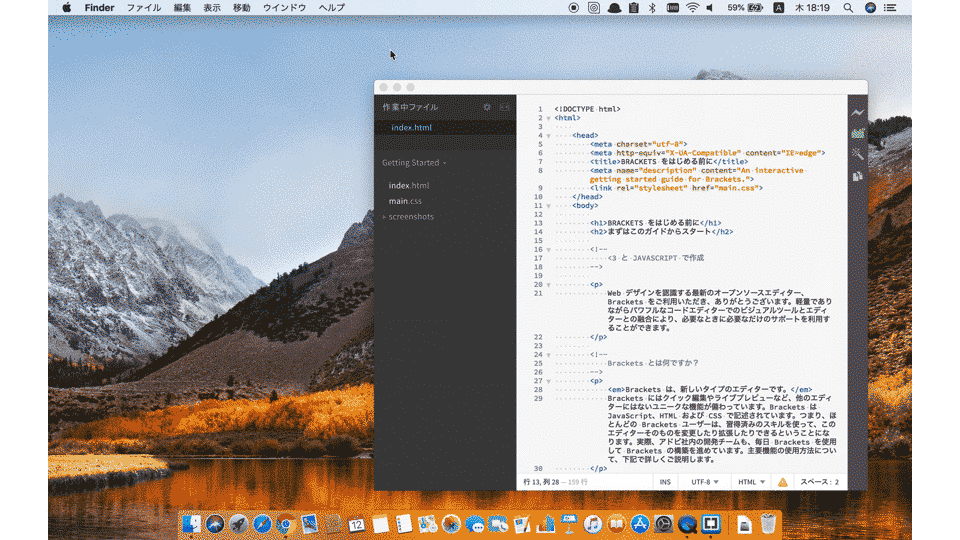The height and width of the screenshot is (540, 960).
Task: Open QuickTime Player icon in the Dock
Action: [x=687, y=524]
